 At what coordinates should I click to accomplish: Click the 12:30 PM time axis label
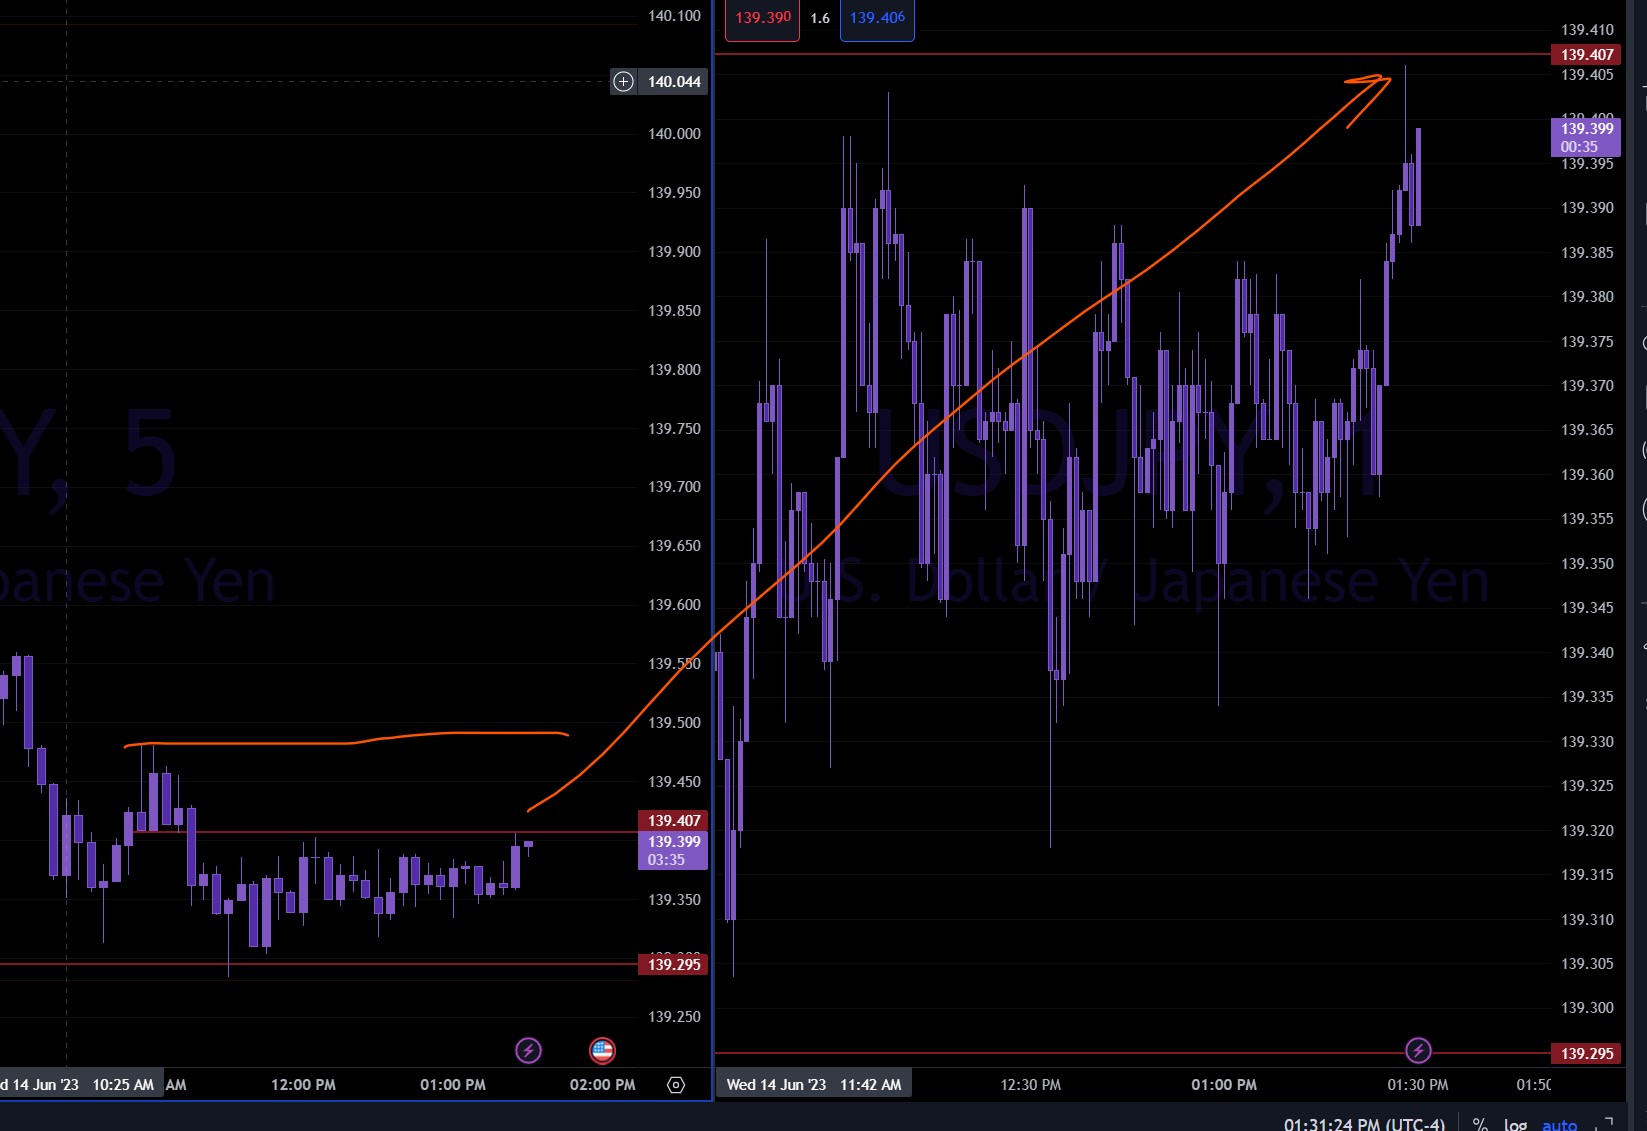point(1031,1085)
